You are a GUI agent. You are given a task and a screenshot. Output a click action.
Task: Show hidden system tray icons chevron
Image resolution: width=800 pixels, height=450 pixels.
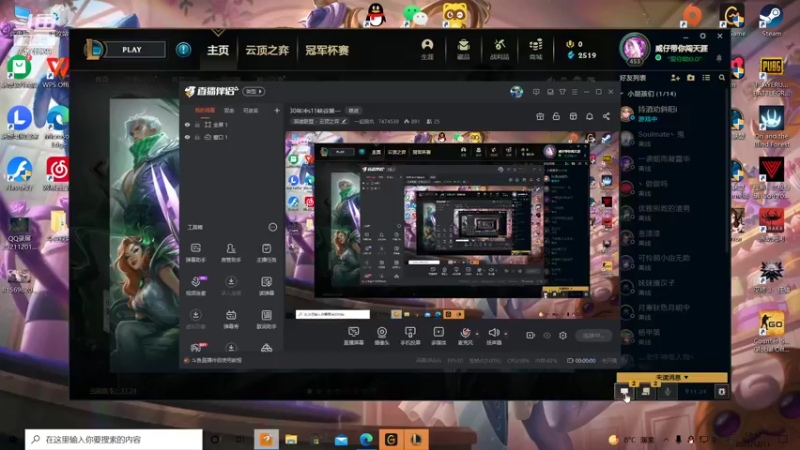pos(666,439)
